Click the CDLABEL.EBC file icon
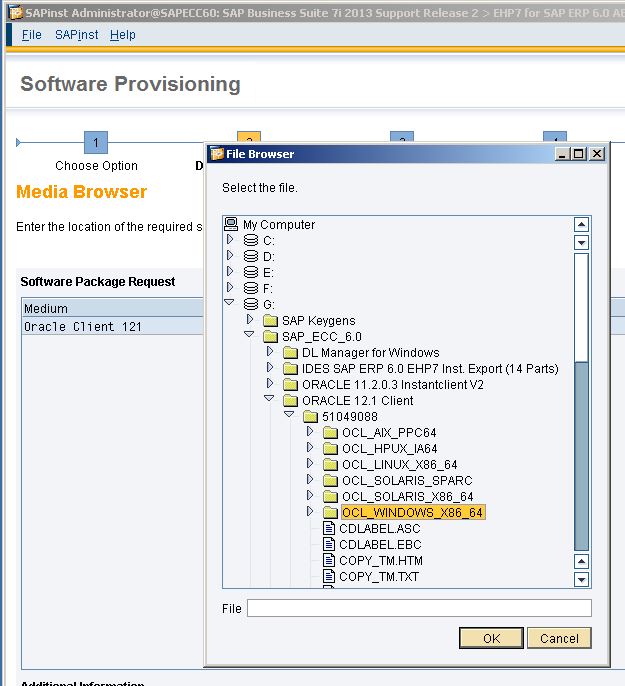This screenshot has height=686, width=625. tap(328, 544)
